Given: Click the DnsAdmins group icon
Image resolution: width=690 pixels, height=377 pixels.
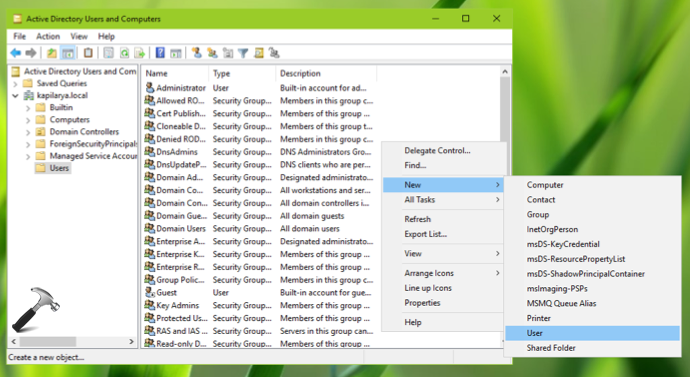Looking at the screenshot, I should (150, 152).
